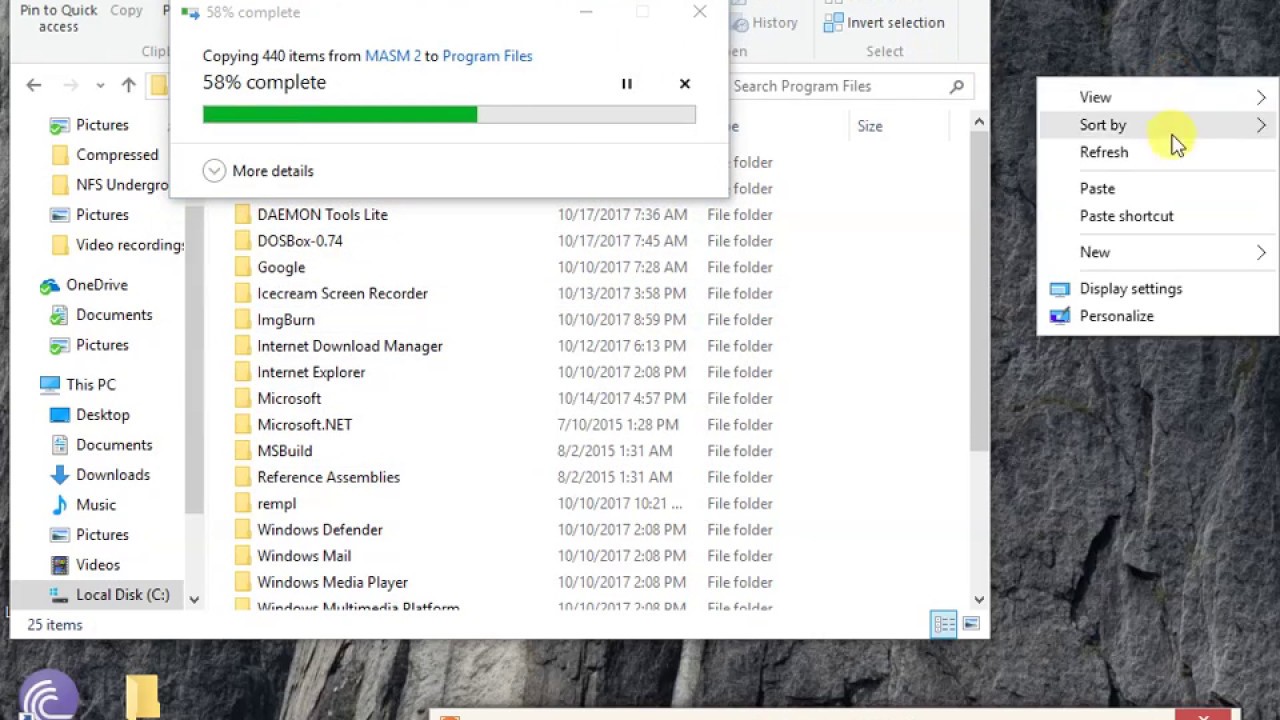Choose Refresh from context menu
Image resolution: width=1280 pixels, height=720 pixels.
click(x=1158, y=152)
